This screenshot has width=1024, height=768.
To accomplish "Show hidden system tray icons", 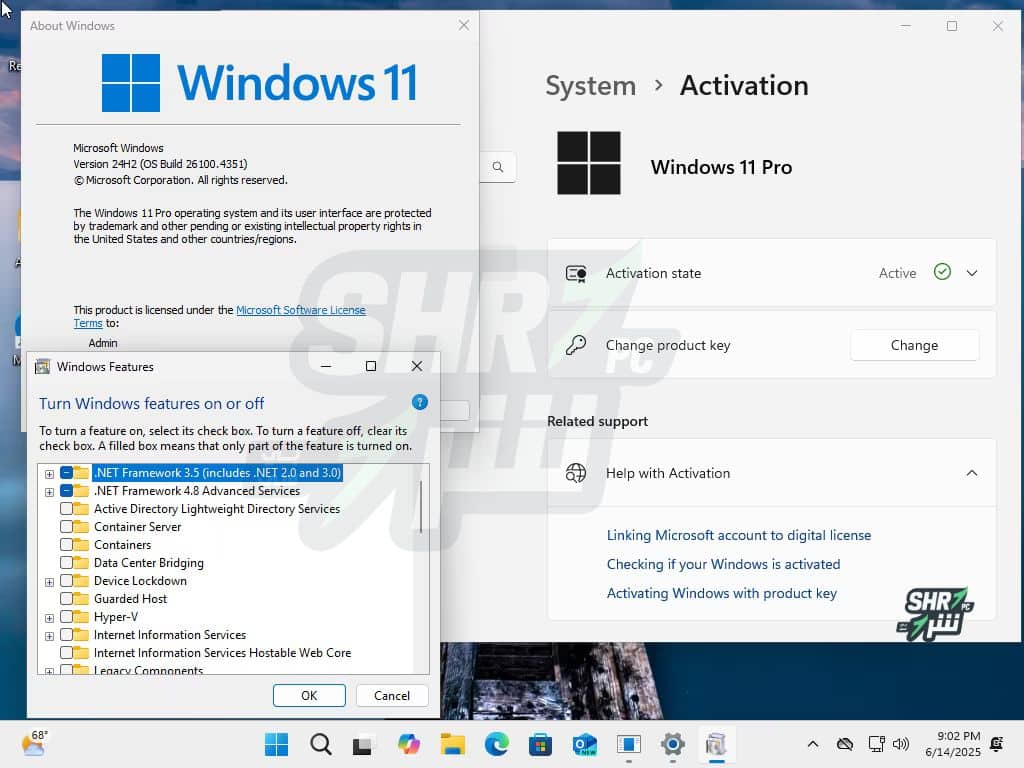I will (813, 744).
